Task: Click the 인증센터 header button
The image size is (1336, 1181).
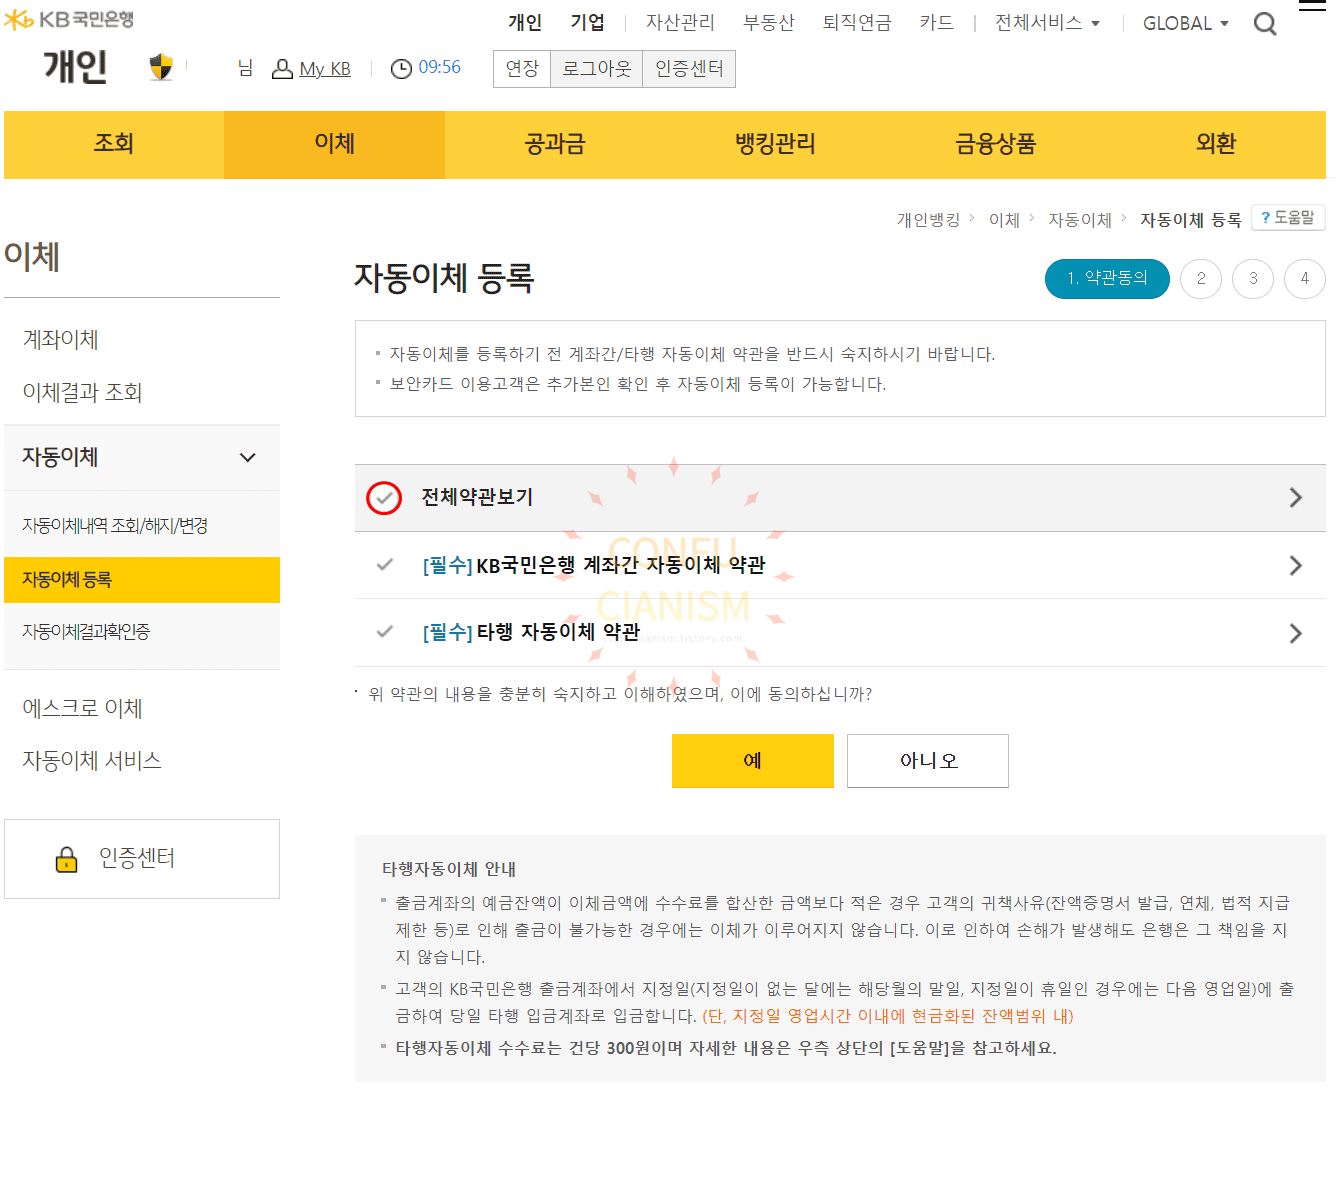Action: click(x=689, y=69)
